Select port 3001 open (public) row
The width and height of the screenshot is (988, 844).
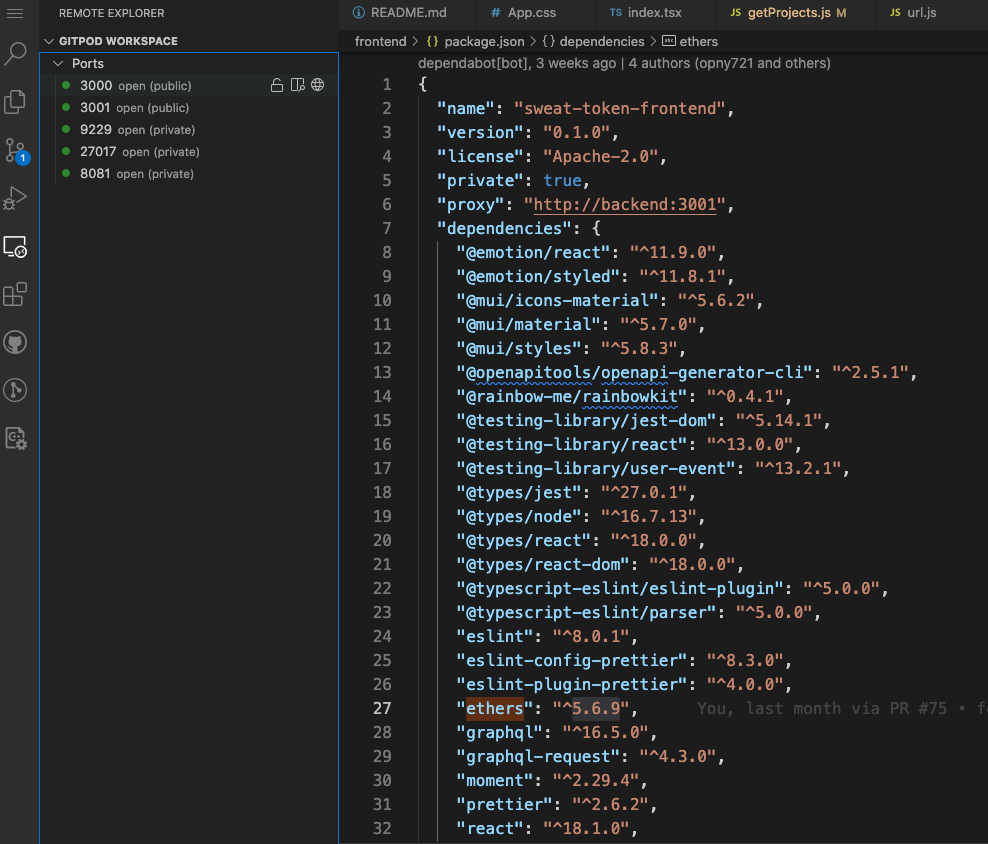(189, 107)
